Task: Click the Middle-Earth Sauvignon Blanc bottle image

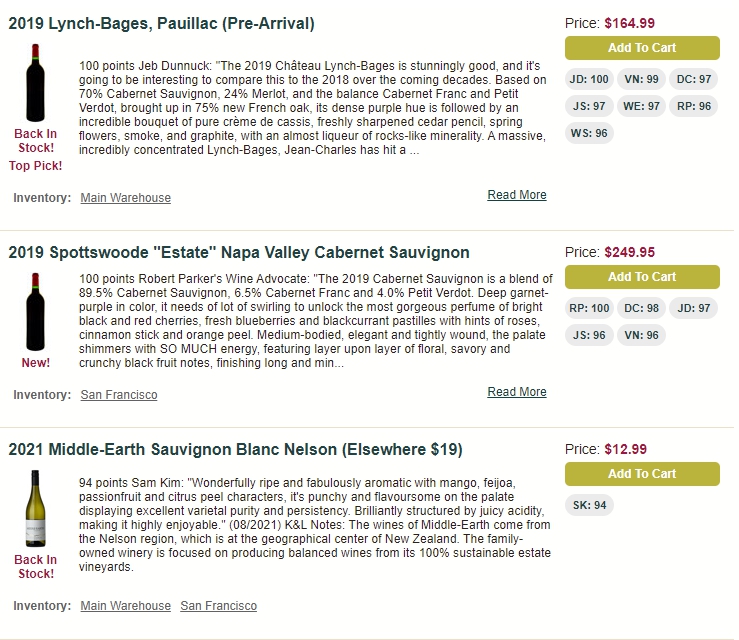Action: pos(35,509)
